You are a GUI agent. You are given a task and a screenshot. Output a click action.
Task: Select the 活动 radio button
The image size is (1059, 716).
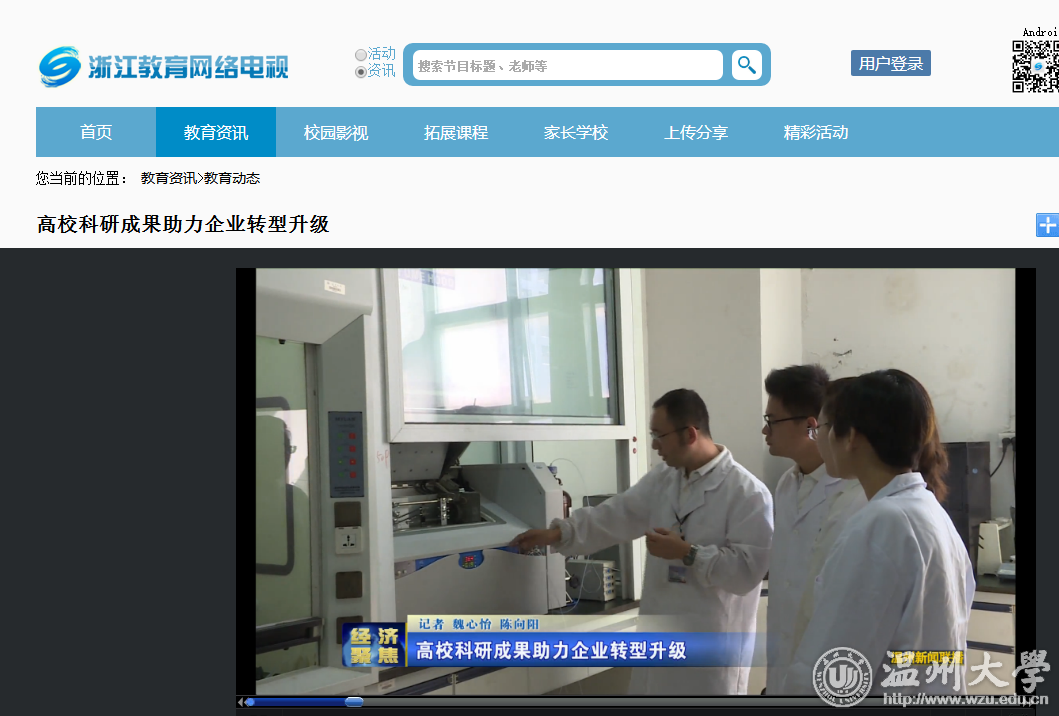[361, 55]
